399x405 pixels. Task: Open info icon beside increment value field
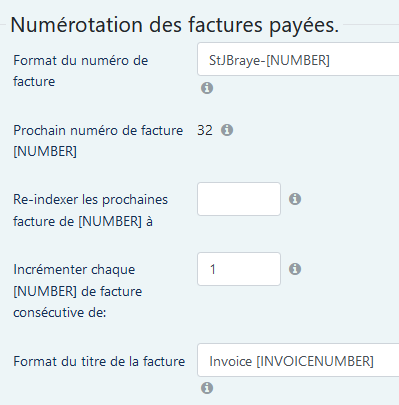click(x=295, y=269)
